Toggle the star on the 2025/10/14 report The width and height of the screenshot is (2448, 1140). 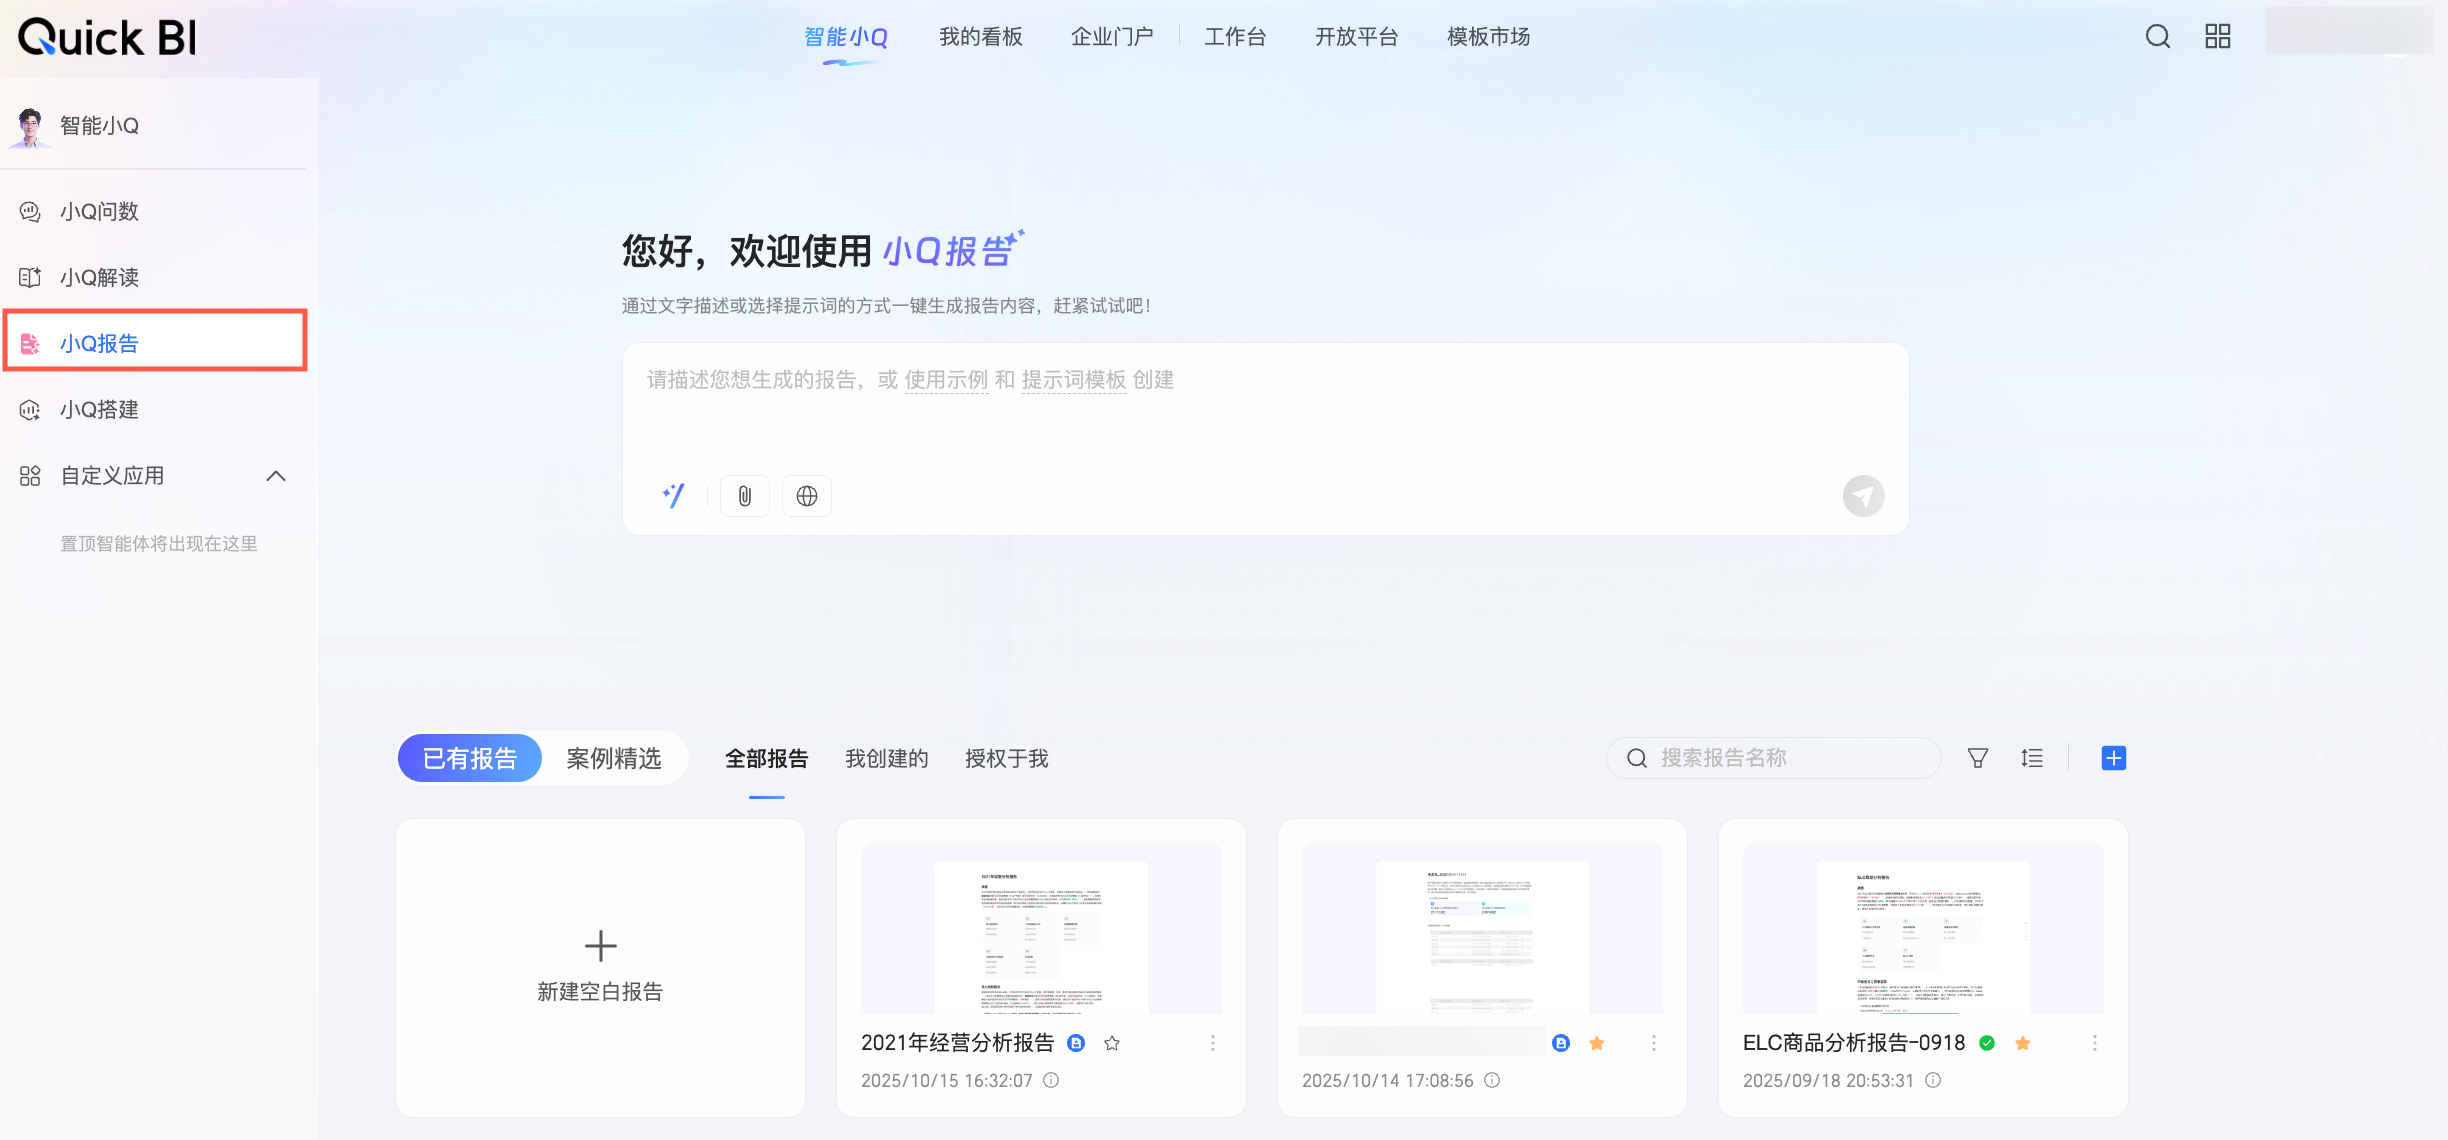pyautogui.click(x=1596, y=1043)
